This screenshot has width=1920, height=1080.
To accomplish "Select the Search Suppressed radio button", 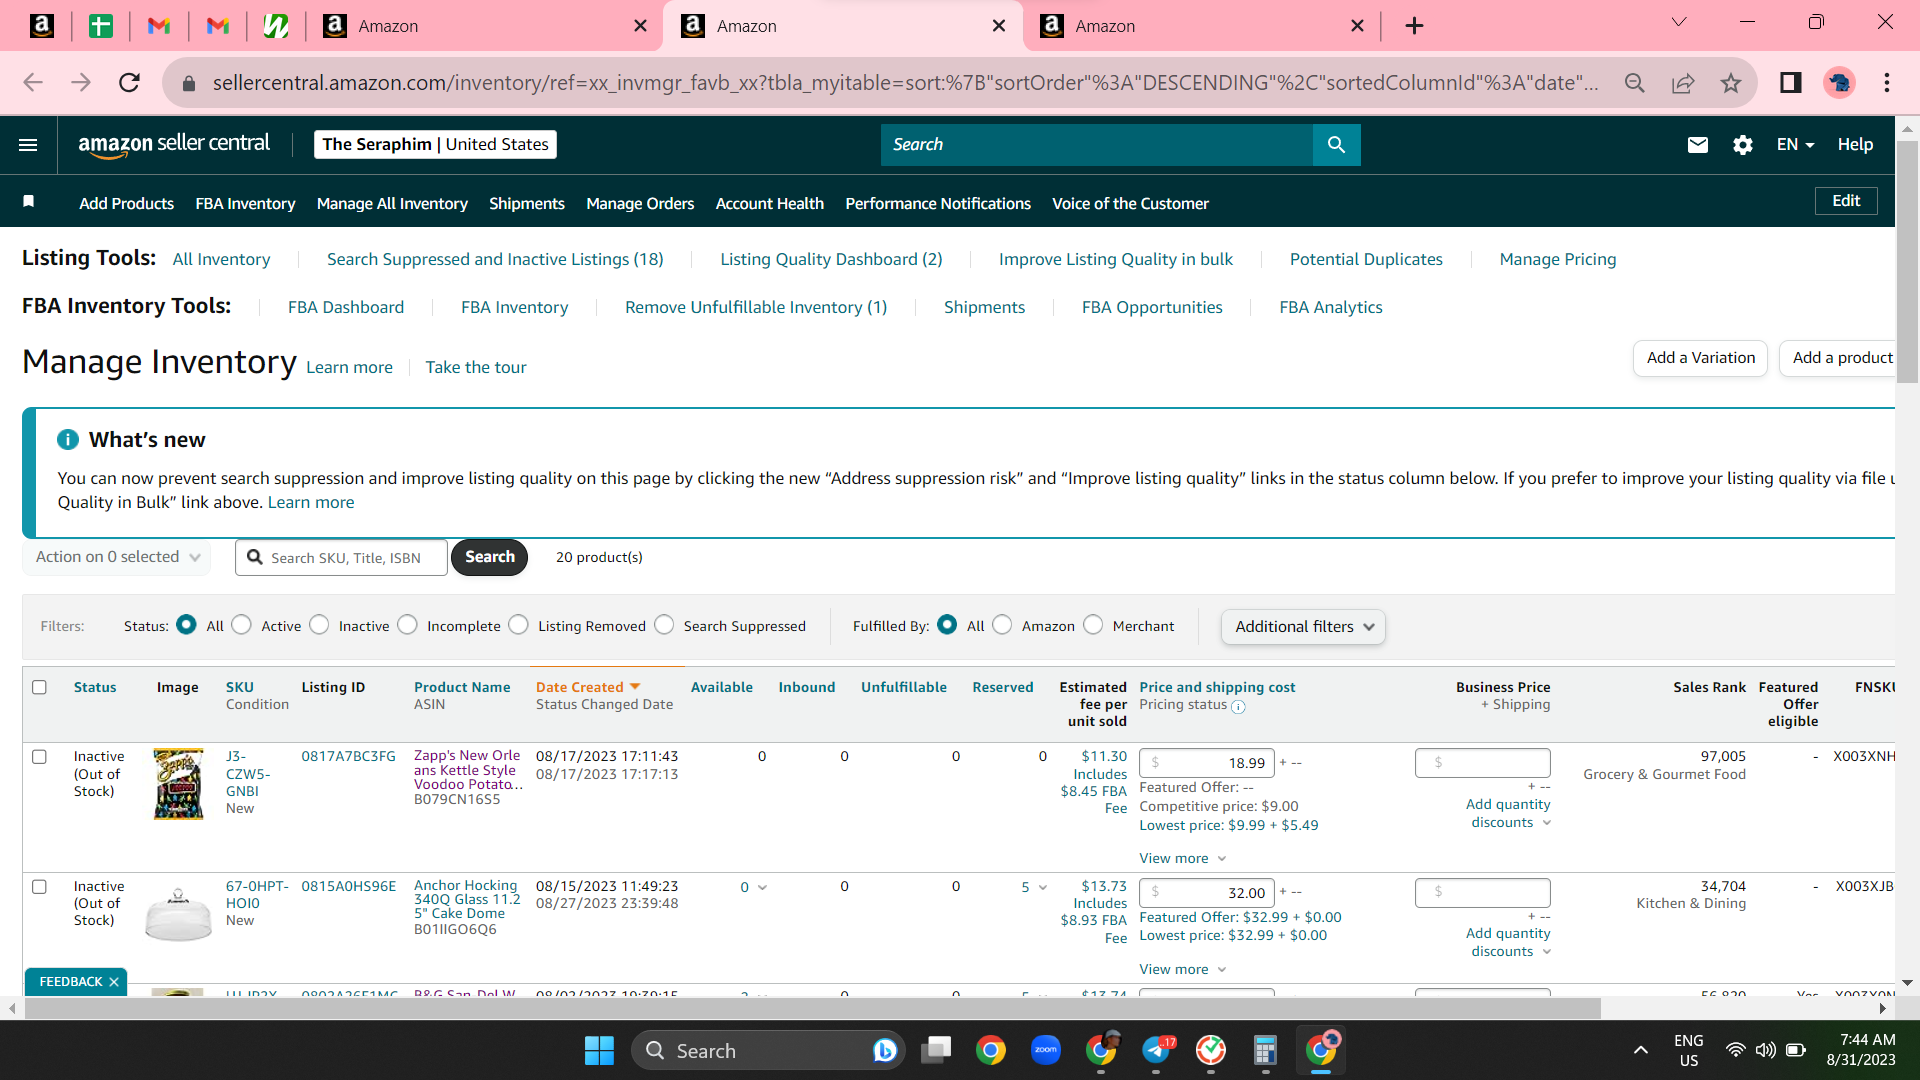I will [664, 625].
